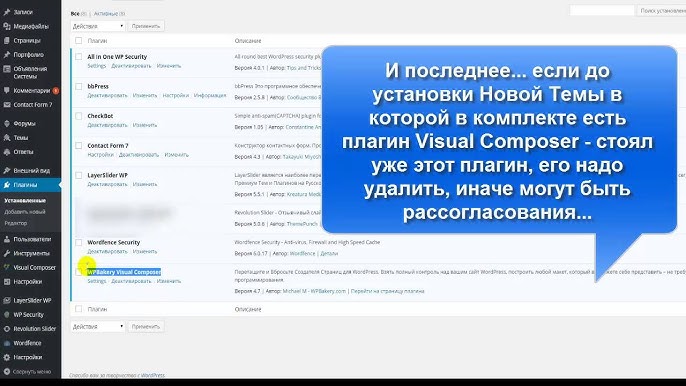Select the LayerSlider WP checkbox
Viewport: 686px width, 386px height.
click(x=78, y=175)
